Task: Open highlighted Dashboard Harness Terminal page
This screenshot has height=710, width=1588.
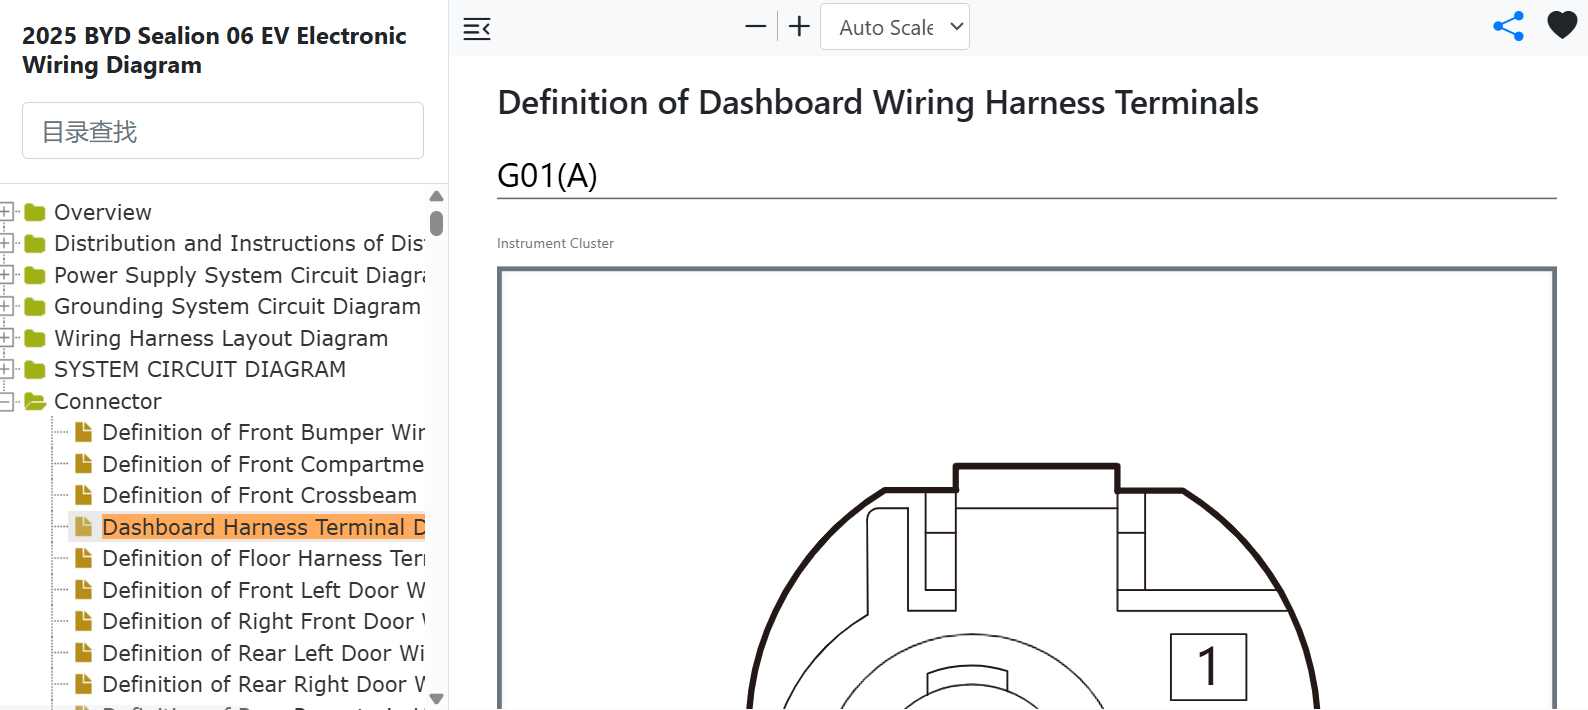Action: [x=263, y=527]
